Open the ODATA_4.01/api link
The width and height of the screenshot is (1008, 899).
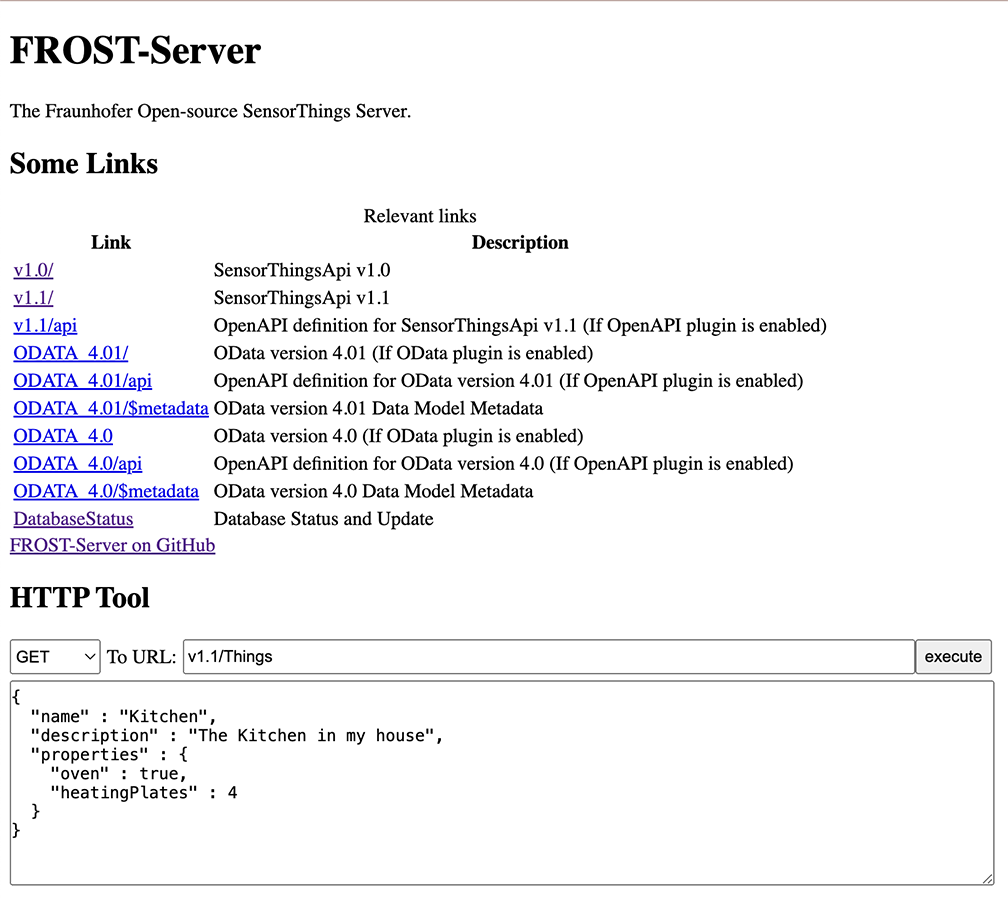pyautogui.click(x=82, y=381)
